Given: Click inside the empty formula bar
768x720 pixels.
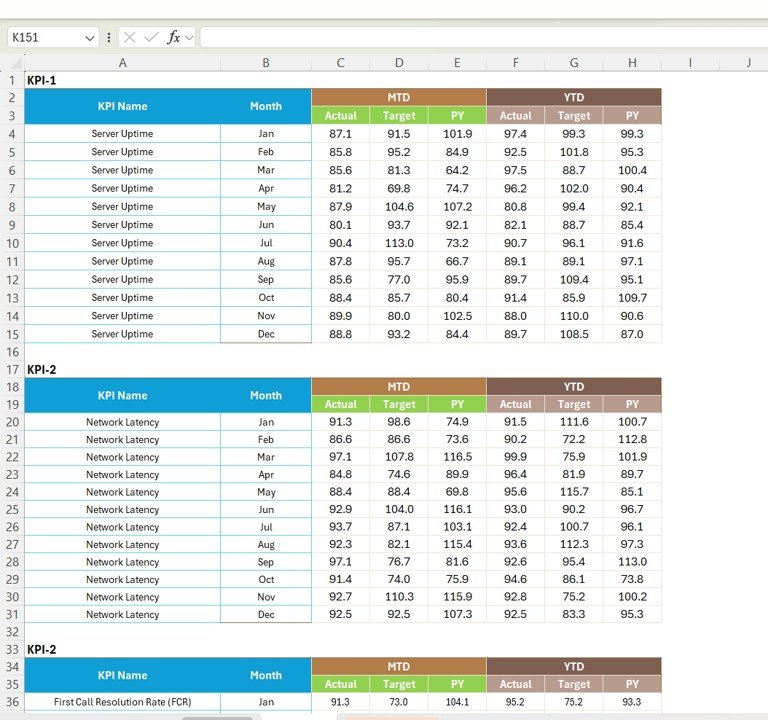Looking at the screenshot, I should pyautogui.click(x=480, y=37).
